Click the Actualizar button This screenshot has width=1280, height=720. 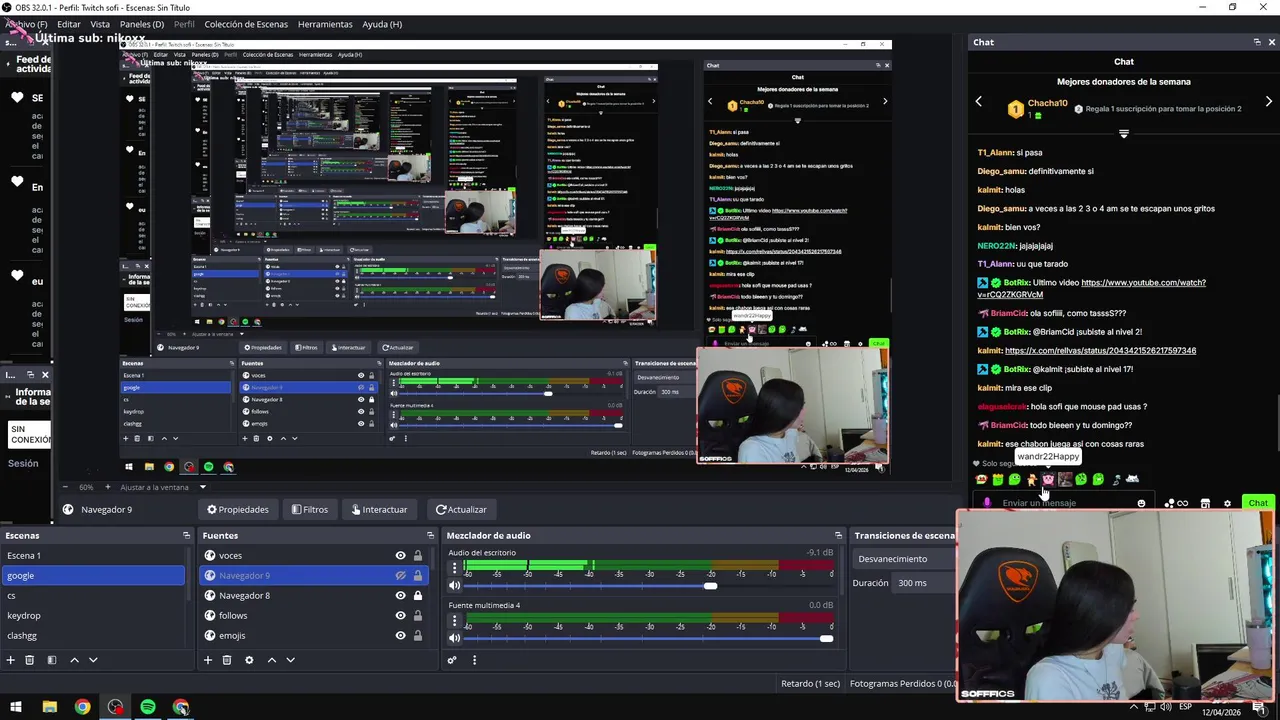pos(461,510)
